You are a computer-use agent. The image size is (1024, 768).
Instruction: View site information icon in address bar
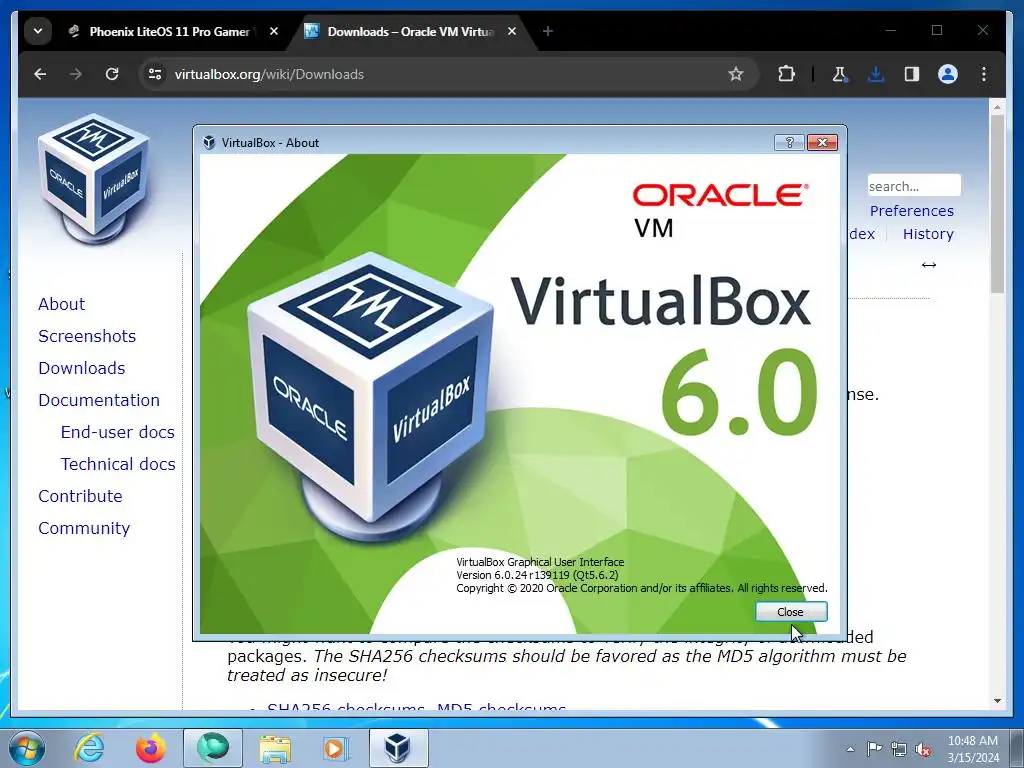155,74
